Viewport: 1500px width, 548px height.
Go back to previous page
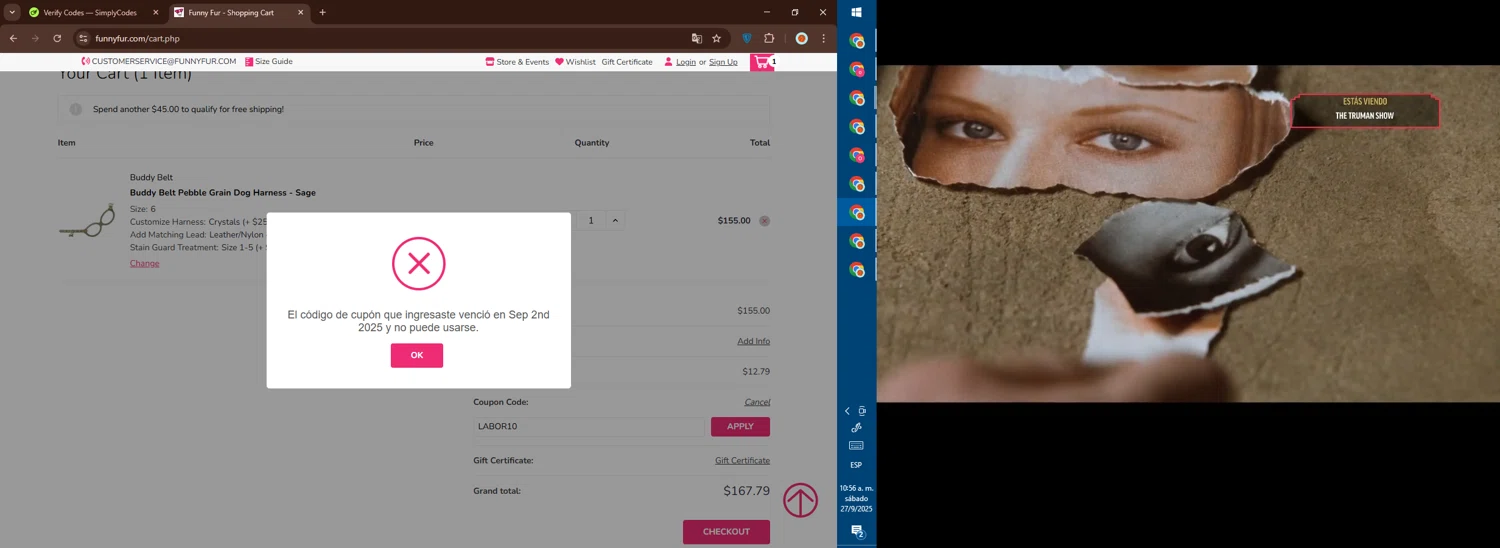click(x=13, y=39)
